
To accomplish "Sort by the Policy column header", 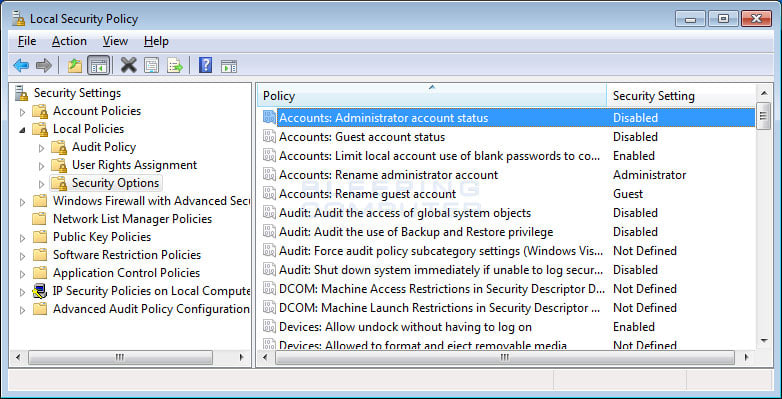I will [432, 96].
